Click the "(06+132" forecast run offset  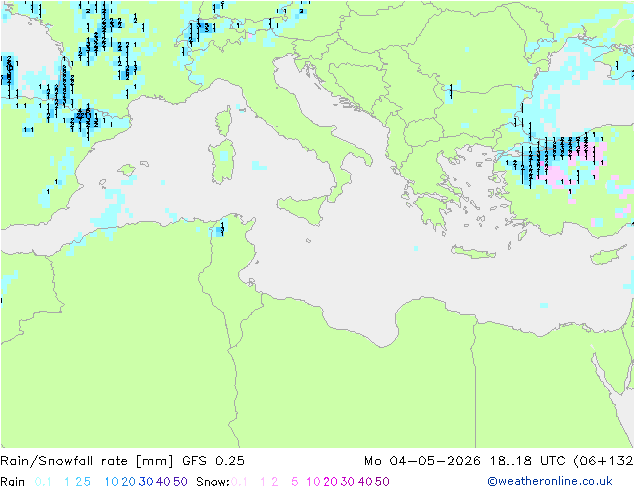click(x=603, y=461)
